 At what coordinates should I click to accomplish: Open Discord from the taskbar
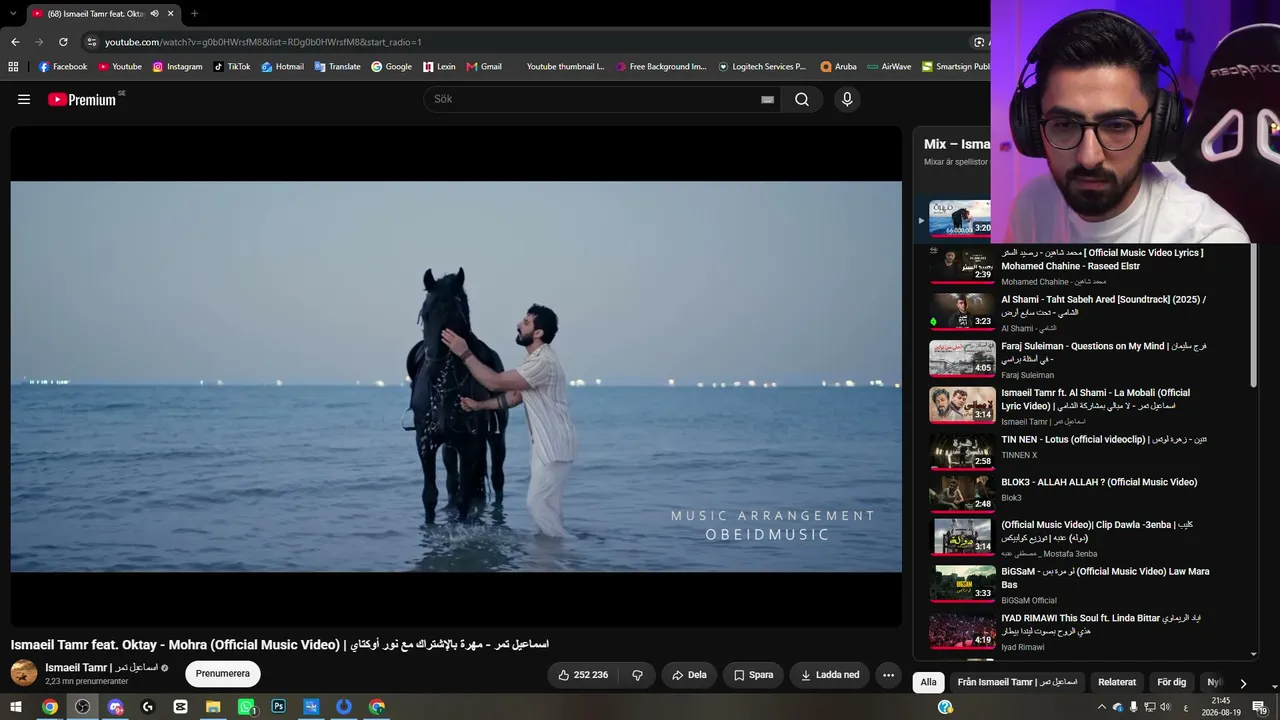[x=115, y=707]
